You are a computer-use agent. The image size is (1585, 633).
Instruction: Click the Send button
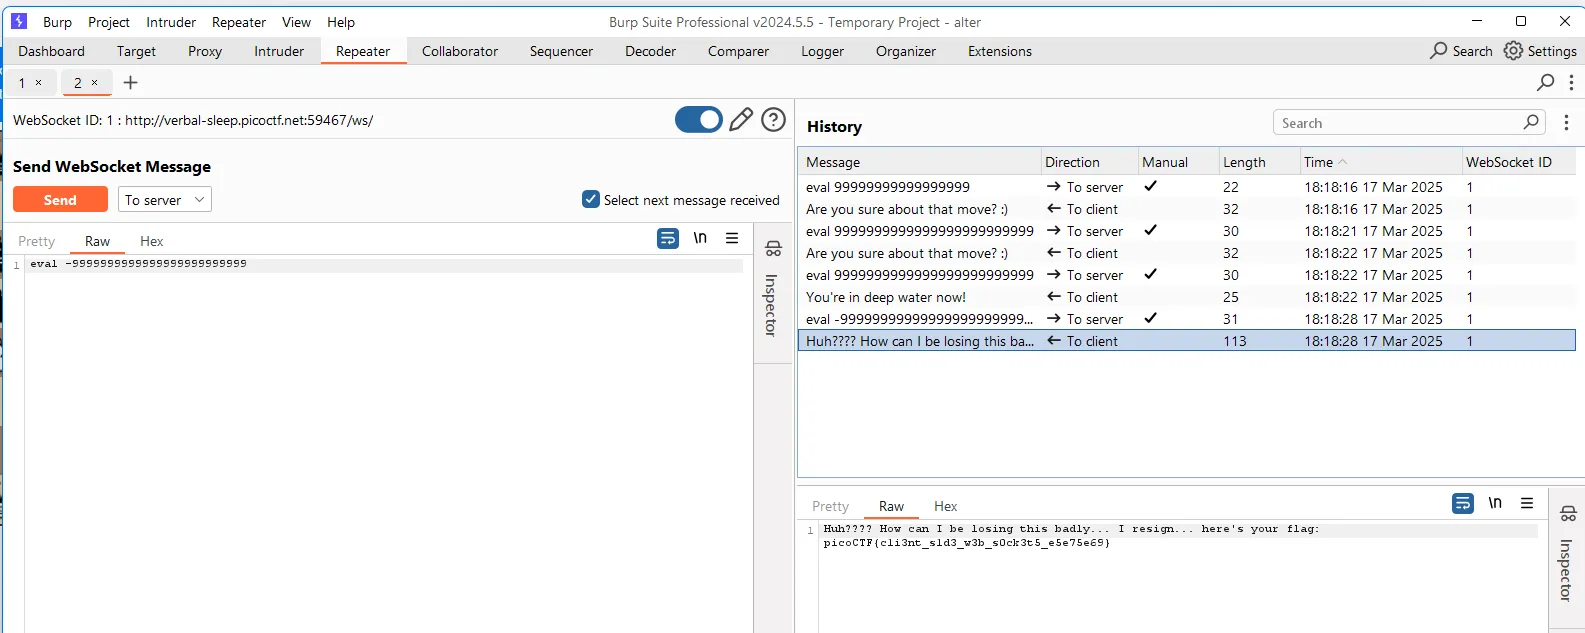(60, 199)
